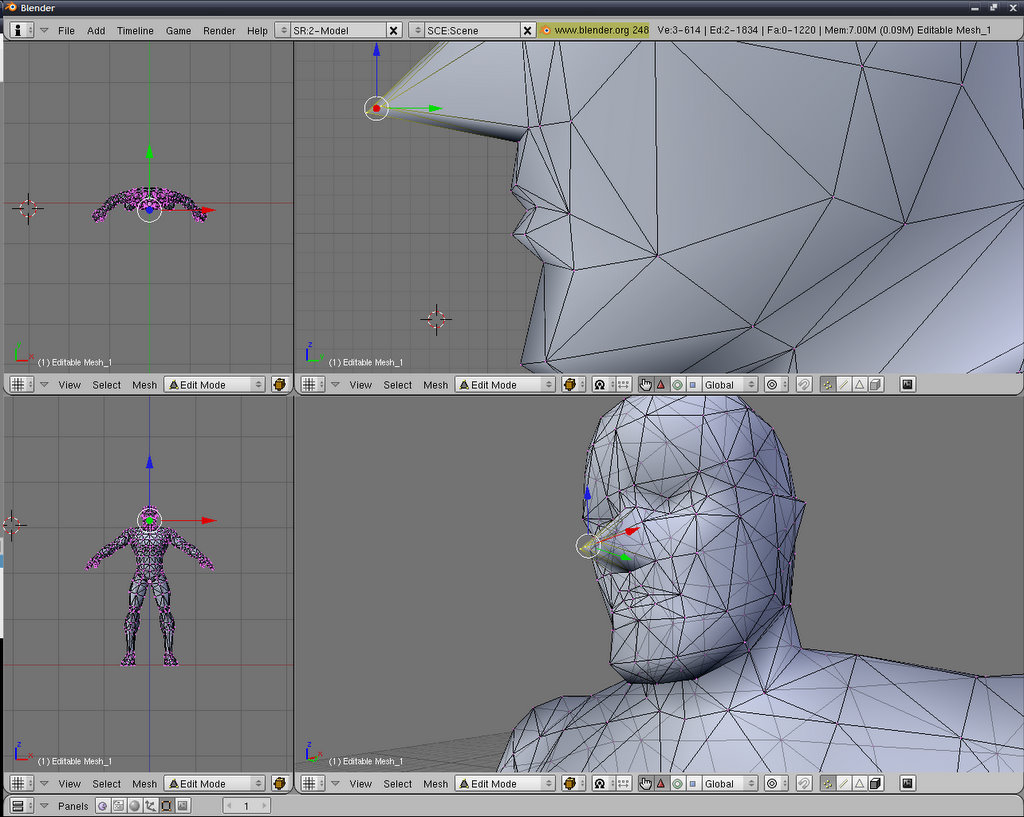Toggle snap magnet in bottom-right viewport header
1024x817 pixels.
tap(803, 784)
